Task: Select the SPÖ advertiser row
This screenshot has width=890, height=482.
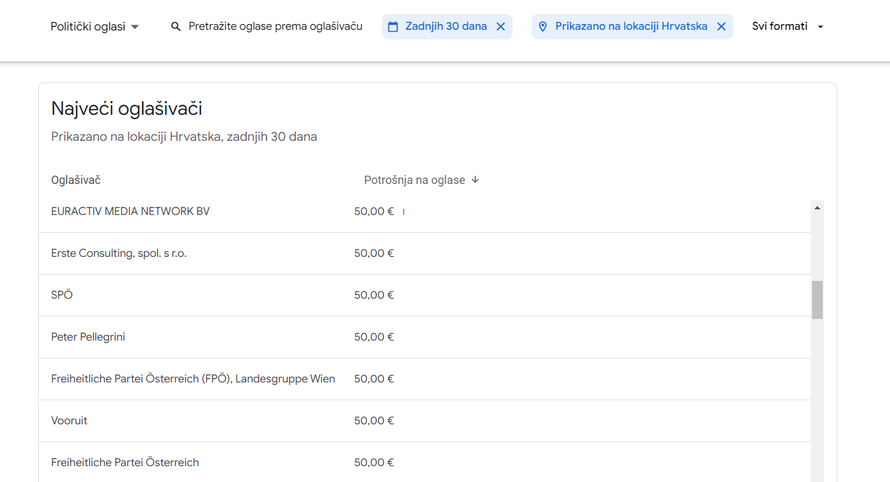Action: click(62, 296)
